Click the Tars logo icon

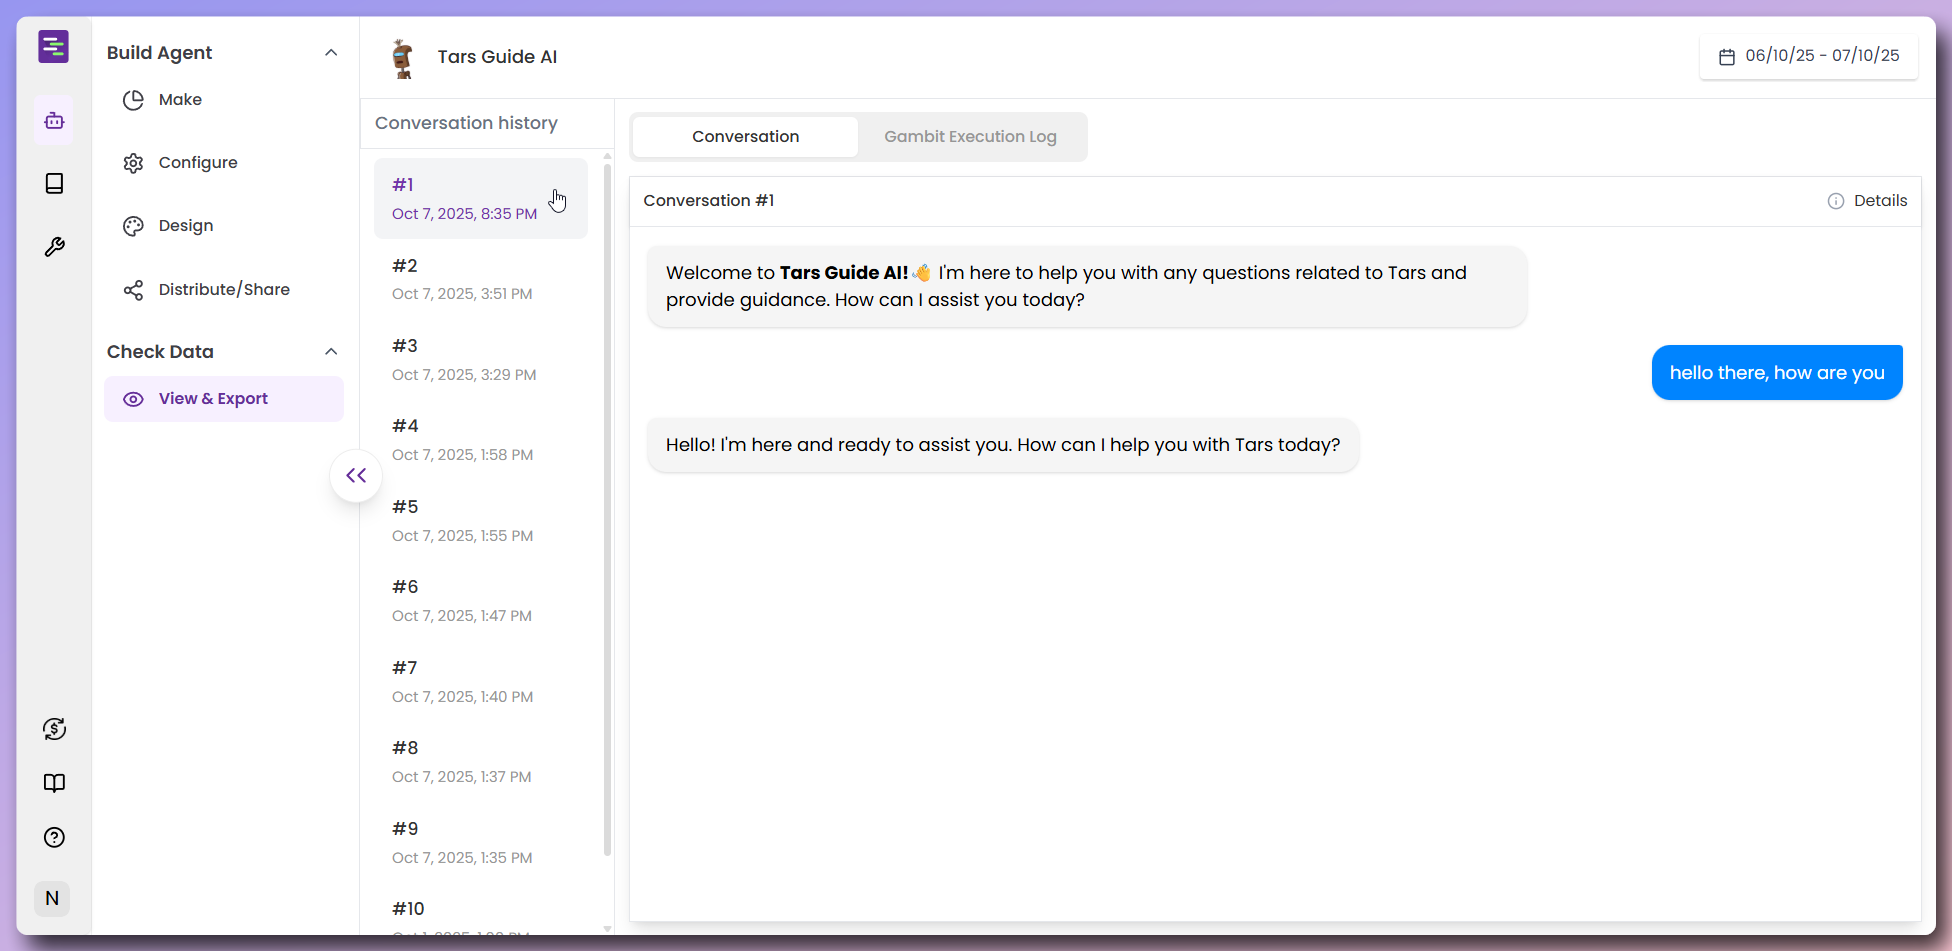coord(54,46)
